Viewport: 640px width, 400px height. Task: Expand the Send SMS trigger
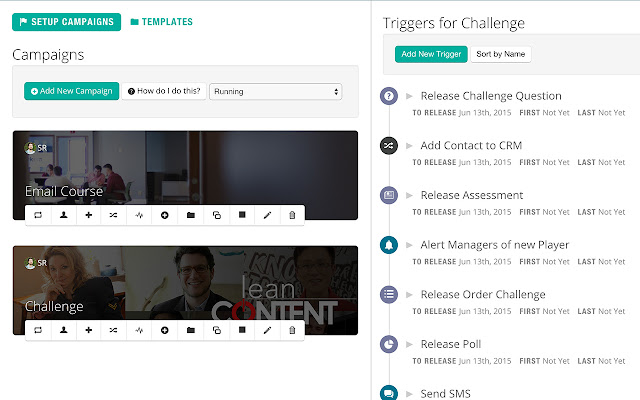tap(409, 394)
